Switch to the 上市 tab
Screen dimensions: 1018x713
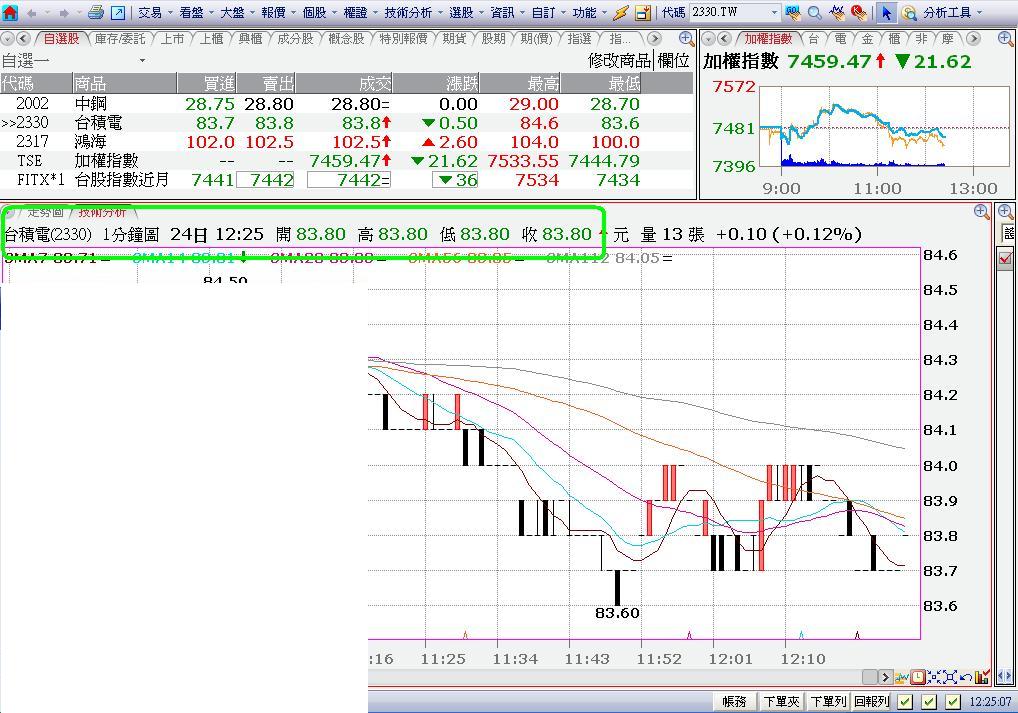coord(173,39)
